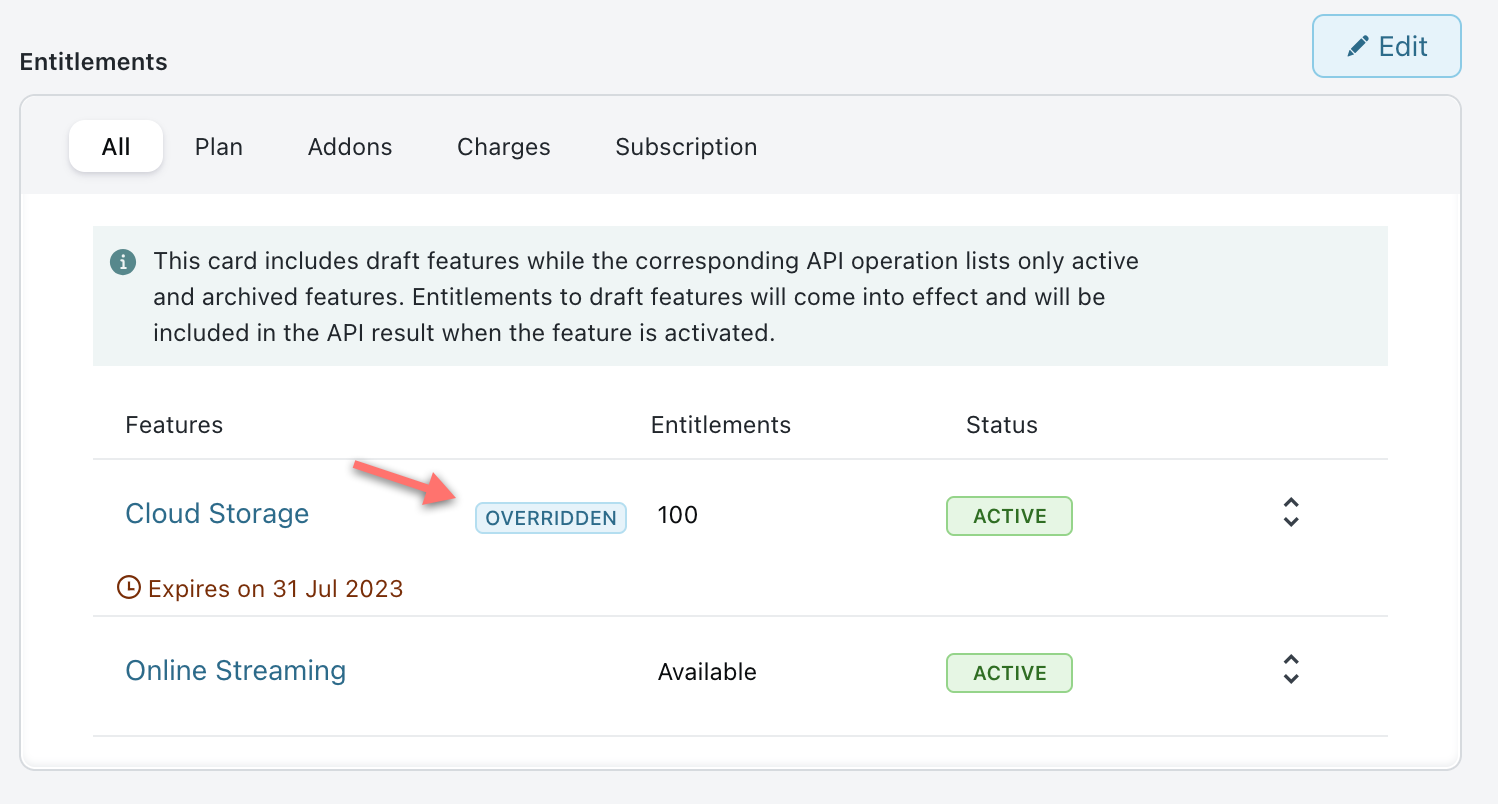Viewport: 1498px width, 804px height.
Task: View the Subscription tab
Action: pyautogui.click(x=686, y=147)
